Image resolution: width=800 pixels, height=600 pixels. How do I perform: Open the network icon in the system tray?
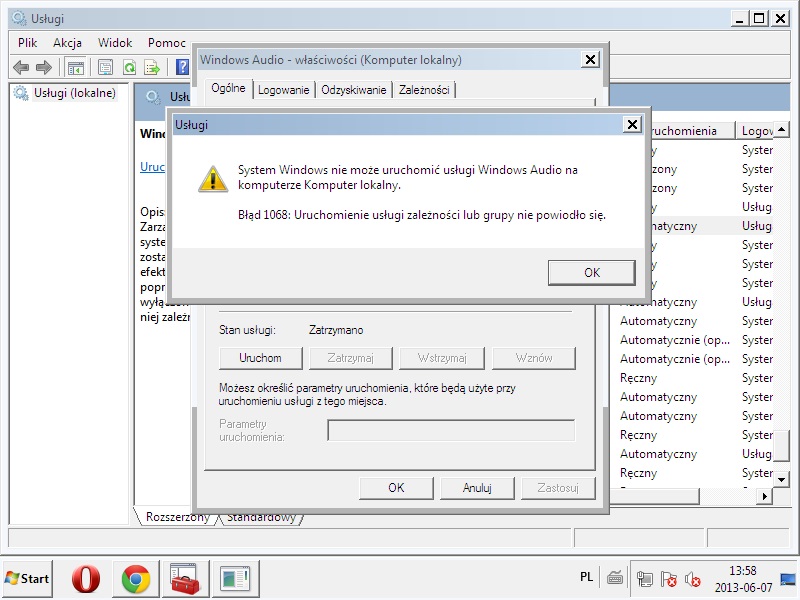pos(644,579)
